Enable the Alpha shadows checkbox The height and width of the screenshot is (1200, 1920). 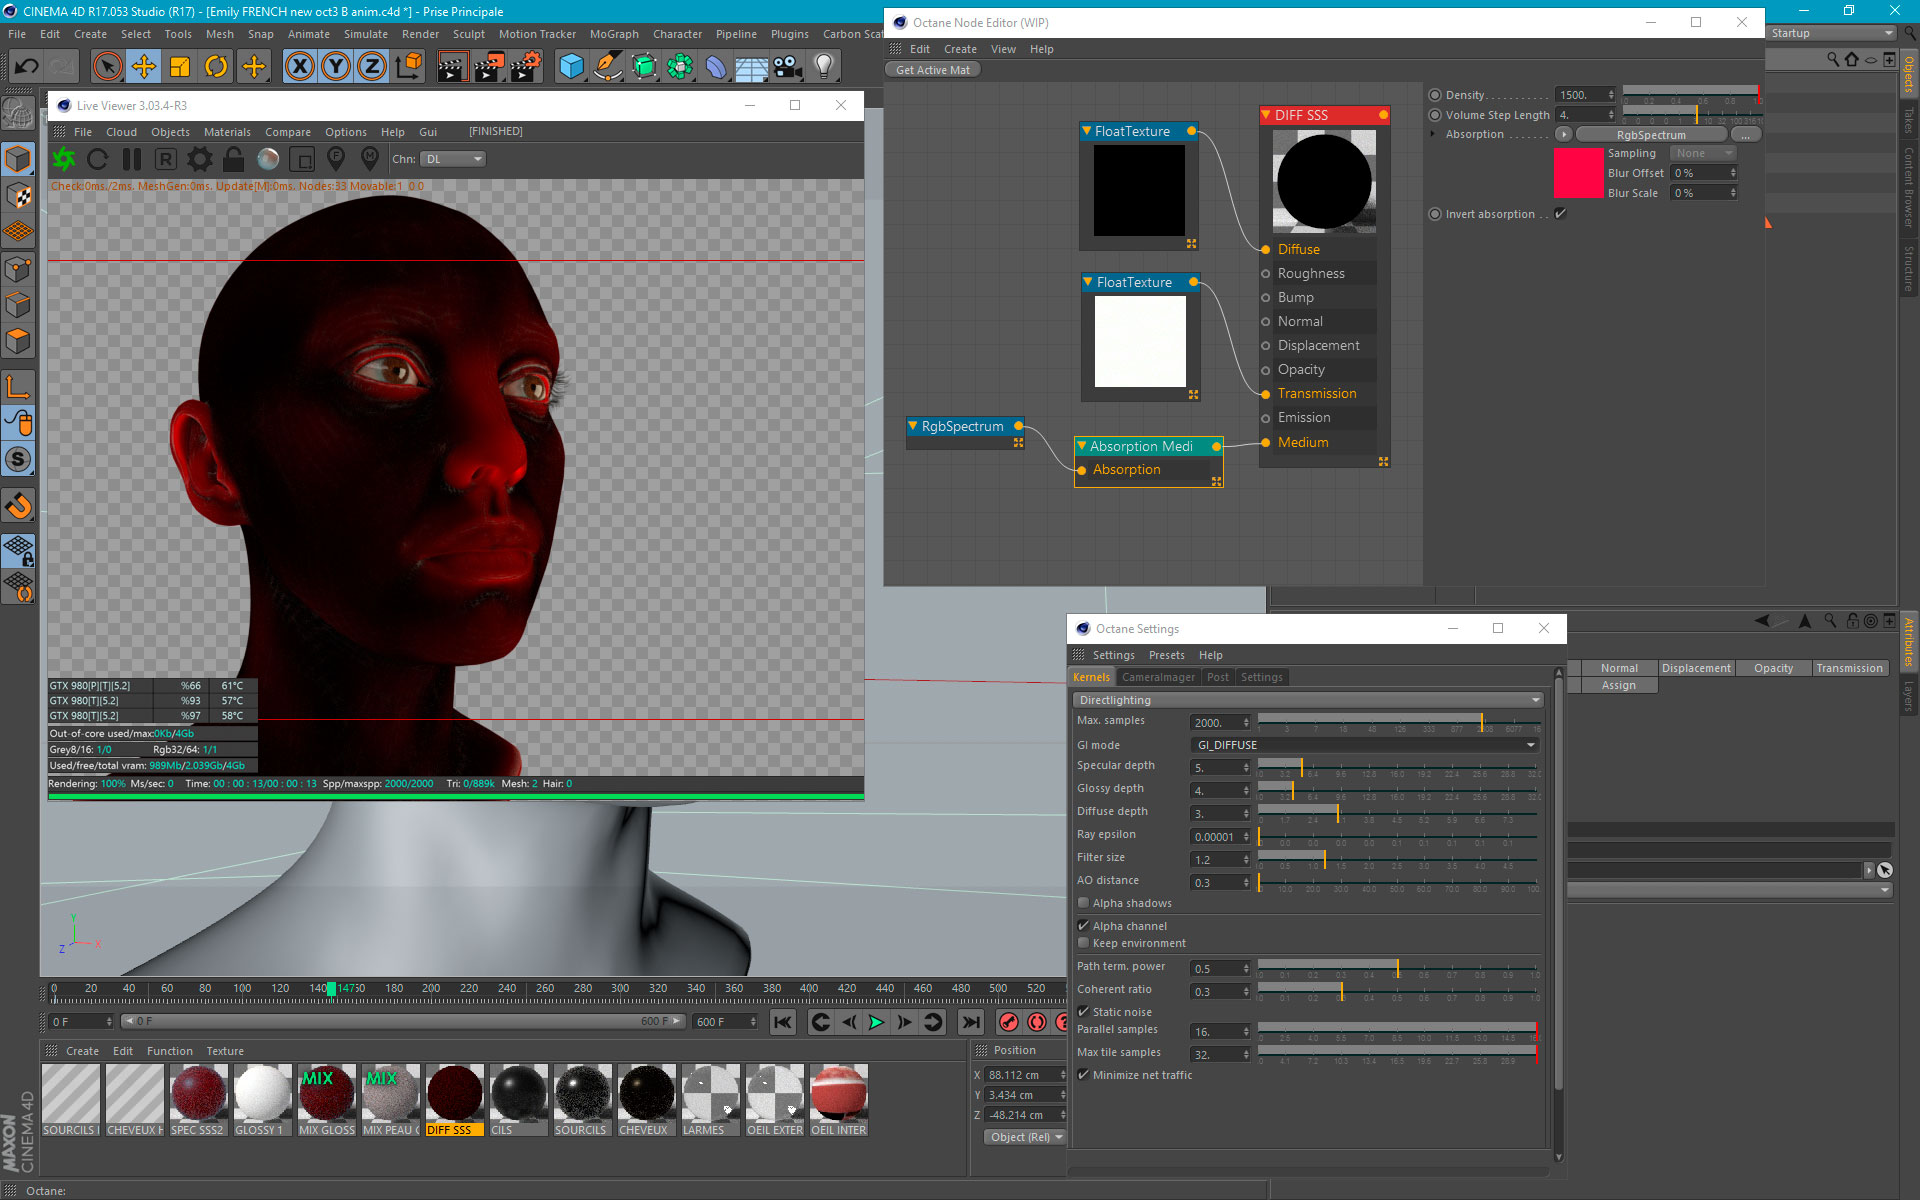coord(1083,903)
